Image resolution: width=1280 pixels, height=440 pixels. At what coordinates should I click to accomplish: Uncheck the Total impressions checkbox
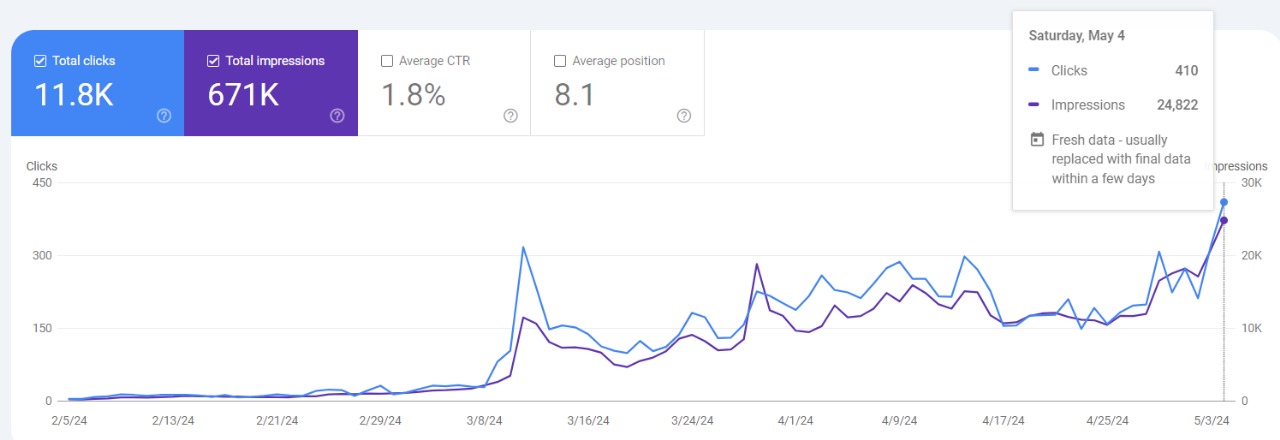(213, 61)
